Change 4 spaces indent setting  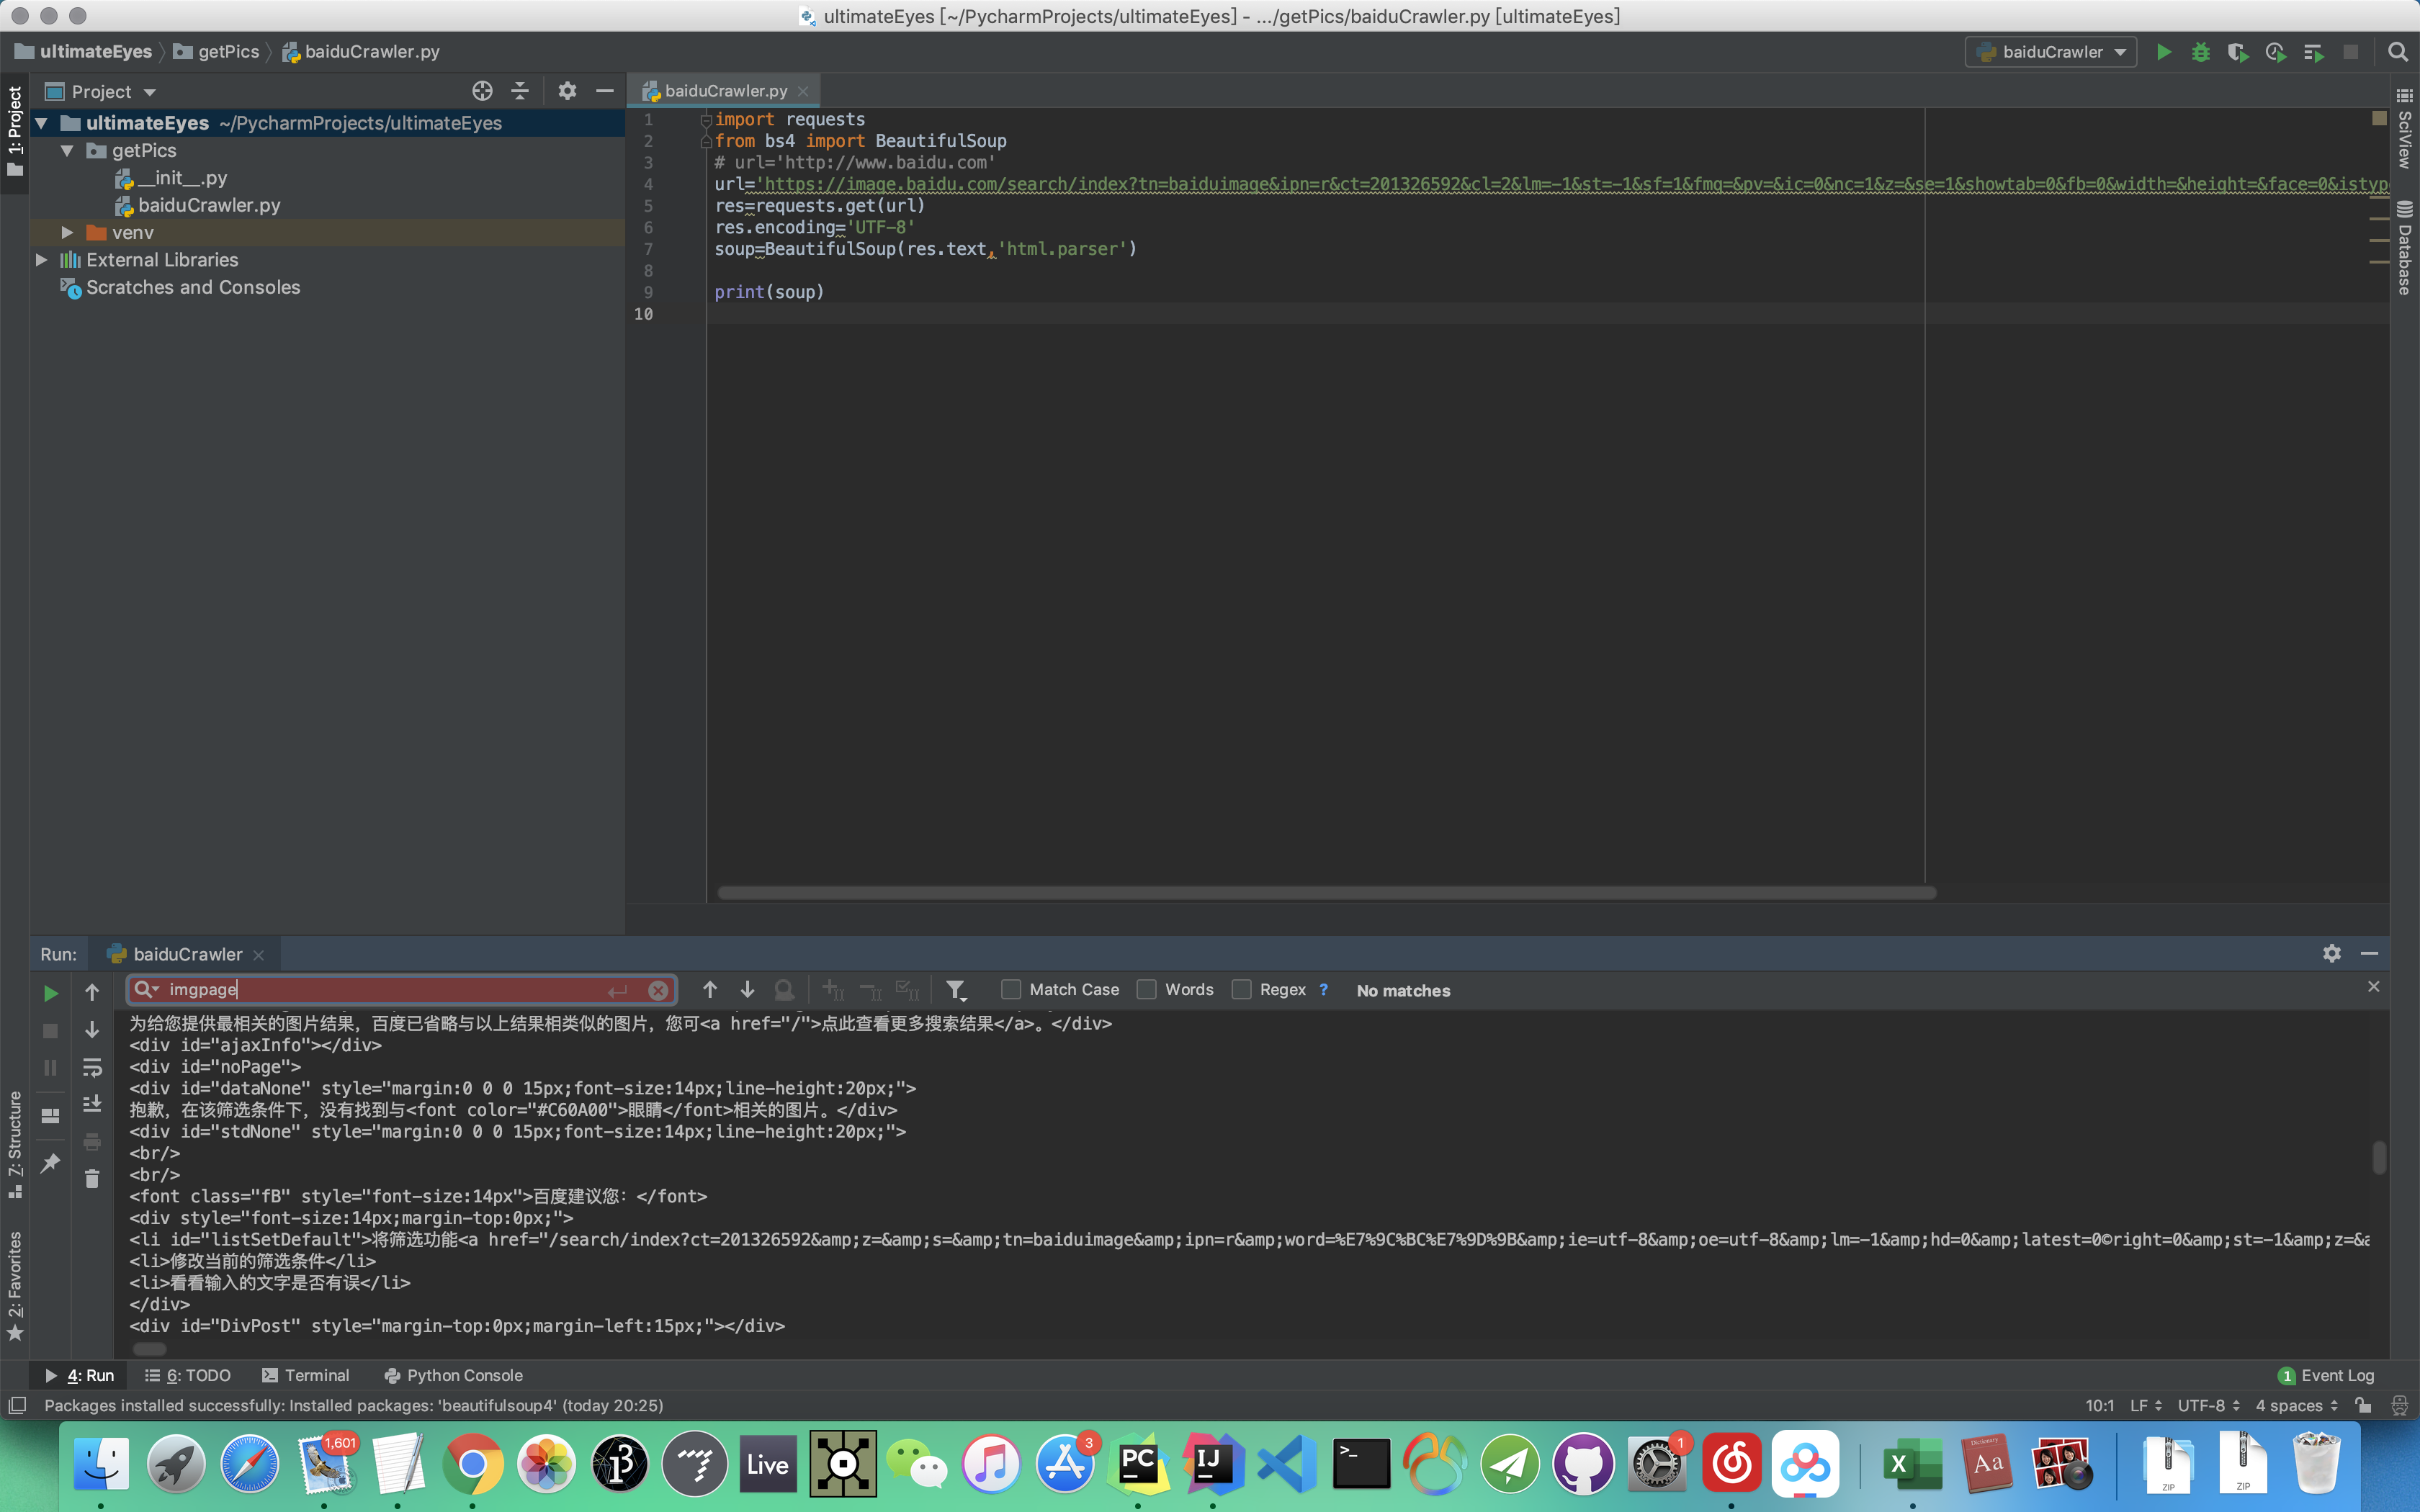2296,1405
